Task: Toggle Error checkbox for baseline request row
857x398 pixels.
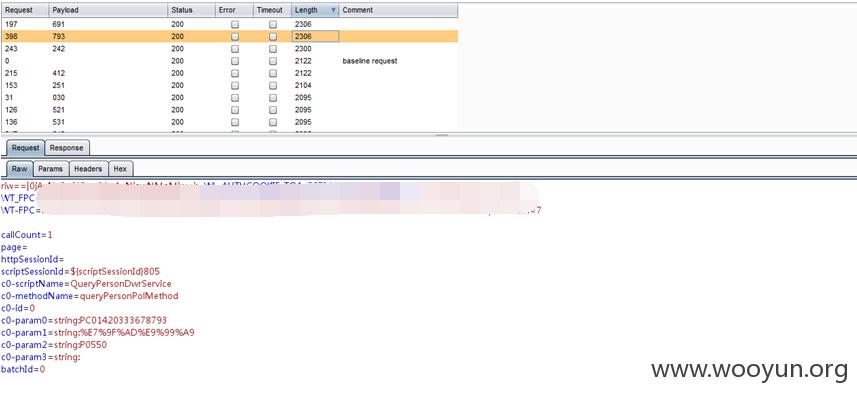Action: pos(235,61)
